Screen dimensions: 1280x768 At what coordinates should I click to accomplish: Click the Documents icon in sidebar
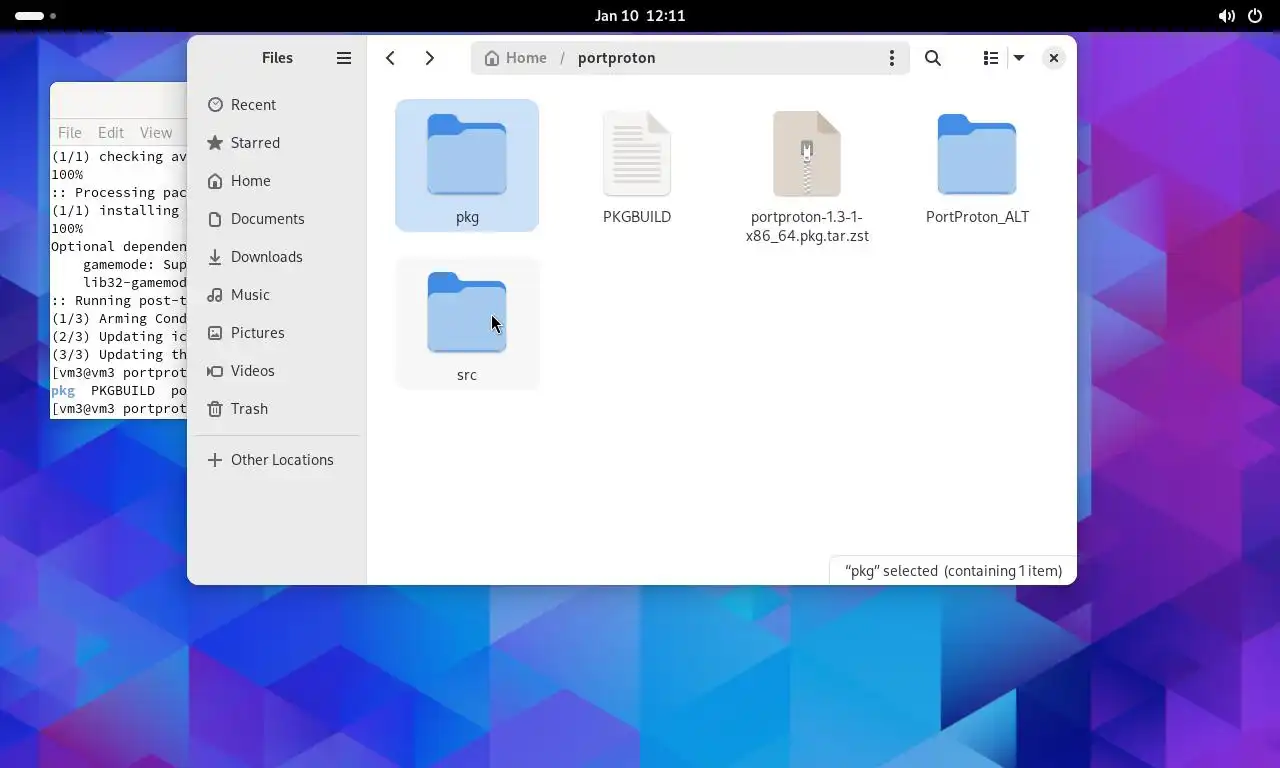(x=215, y=219)
